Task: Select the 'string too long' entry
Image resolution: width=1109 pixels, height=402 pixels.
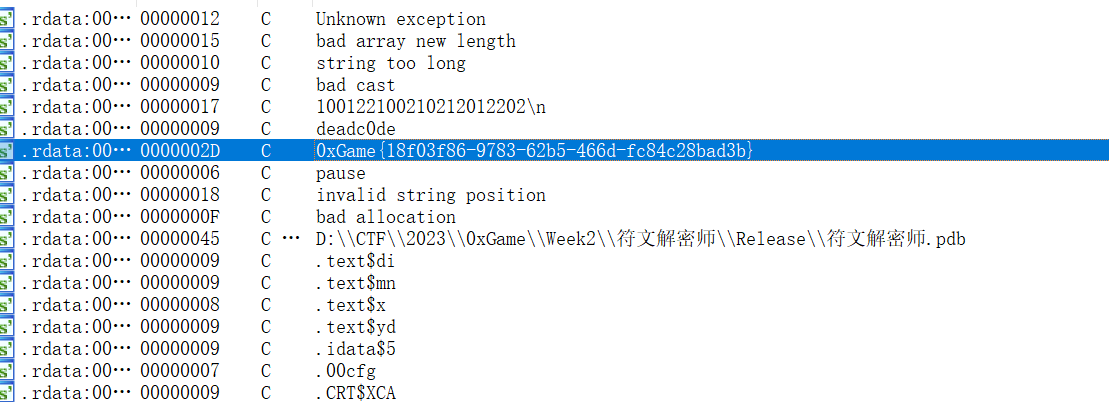Action: [x=391, y=63]
